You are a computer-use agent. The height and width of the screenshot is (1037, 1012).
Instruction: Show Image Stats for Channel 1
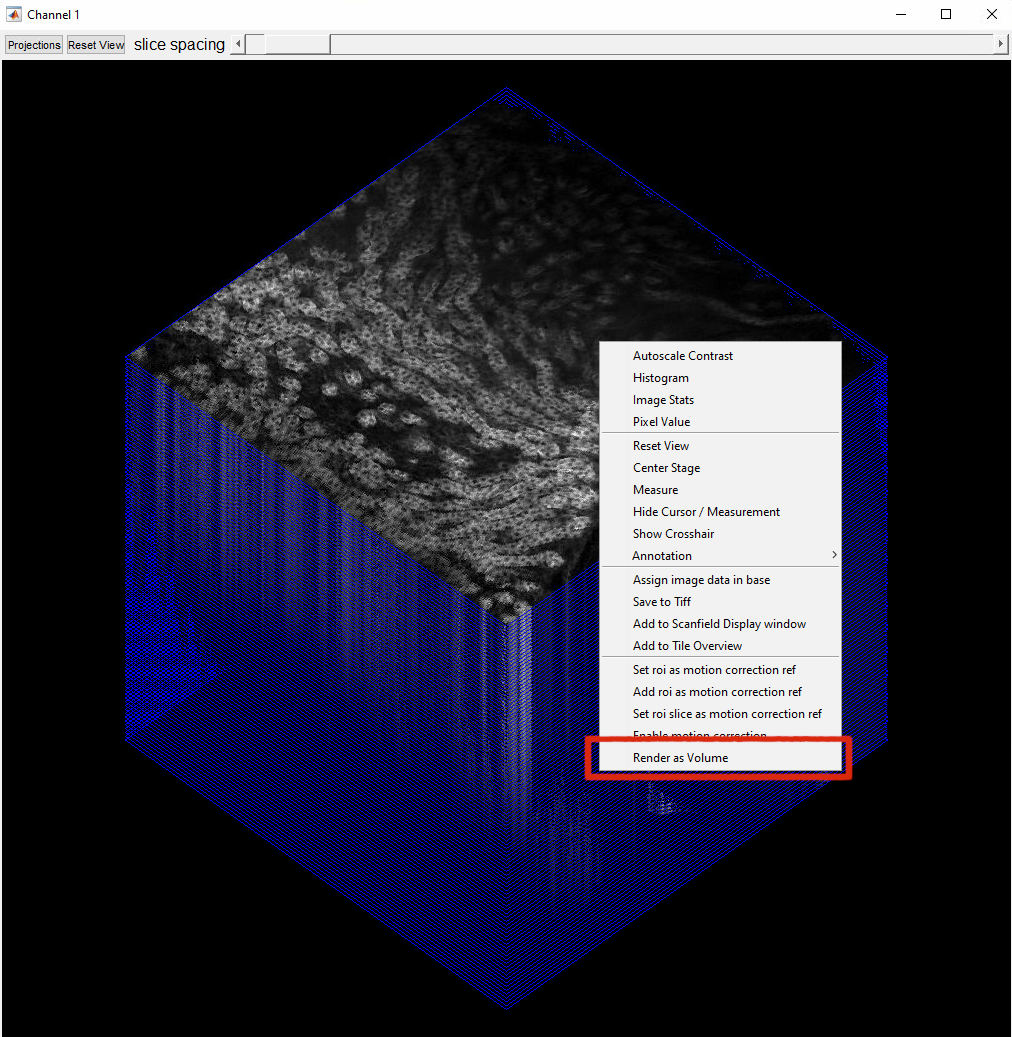tap(661, 399)
